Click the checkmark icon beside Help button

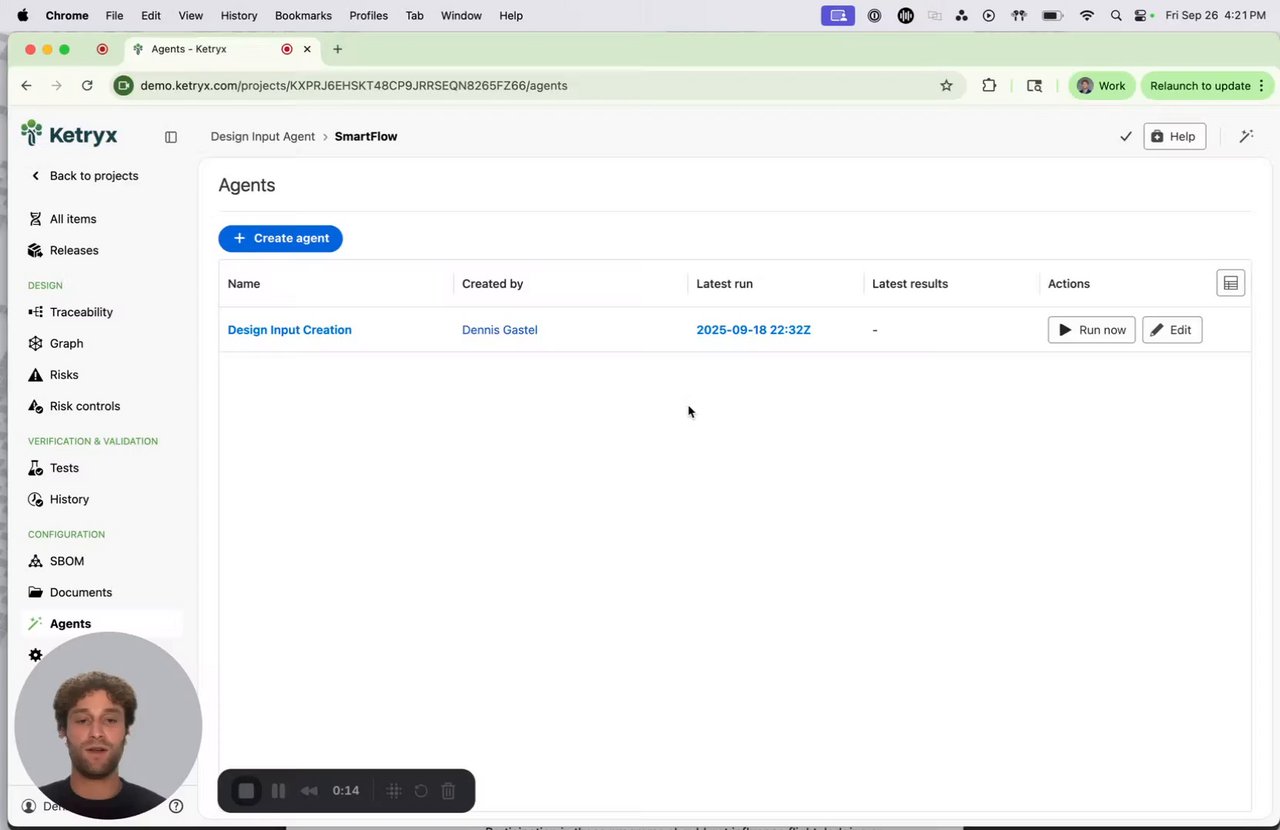click(x=1126, y=137)
